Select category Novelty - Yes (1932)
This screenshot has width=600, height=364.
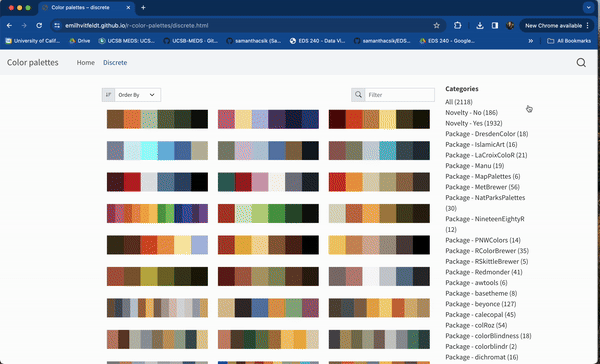coord(474,123)
